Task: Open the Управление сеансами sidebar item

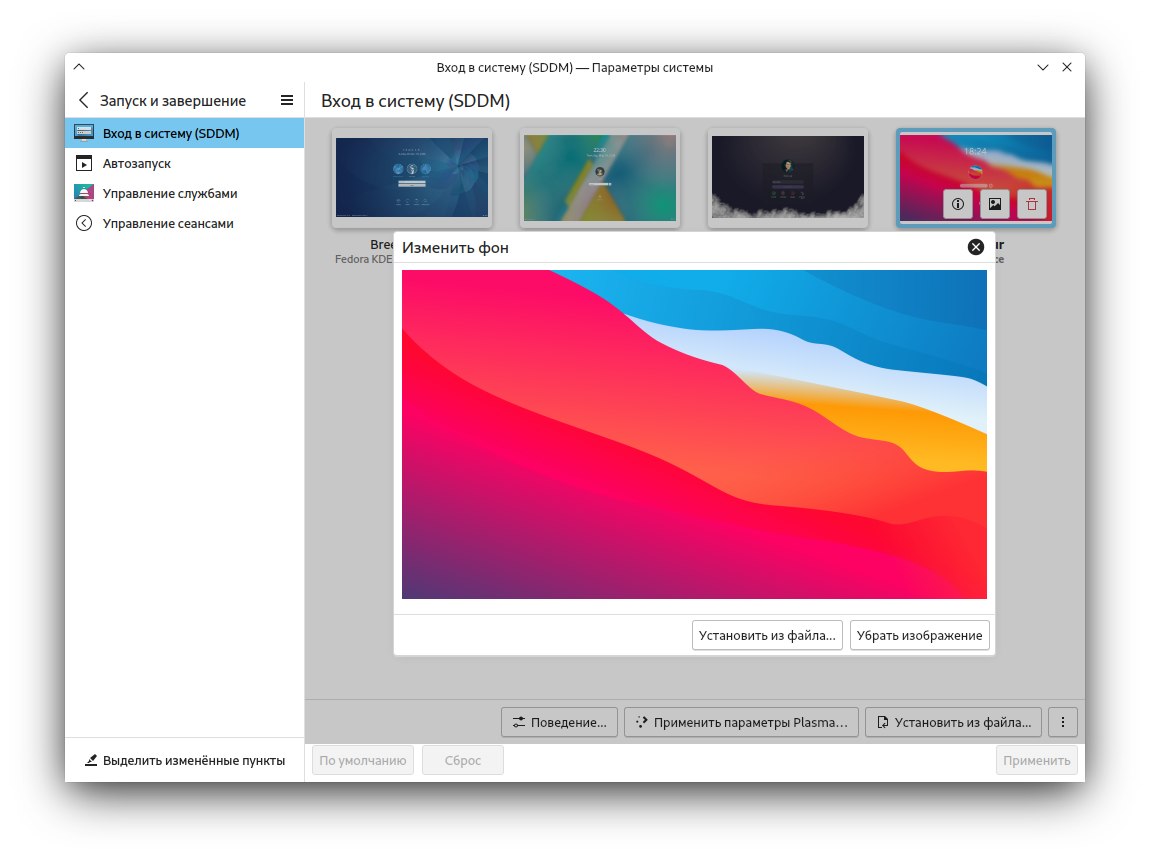Action: tap(184, 224)
